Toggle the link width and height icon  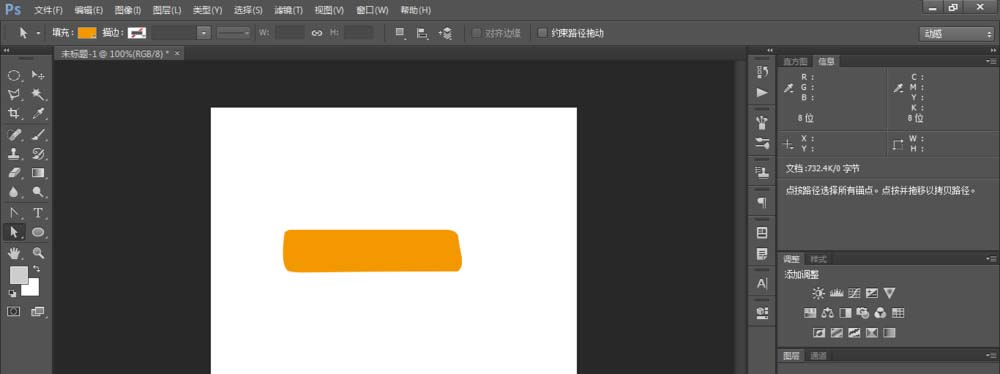tap(317, 33)
